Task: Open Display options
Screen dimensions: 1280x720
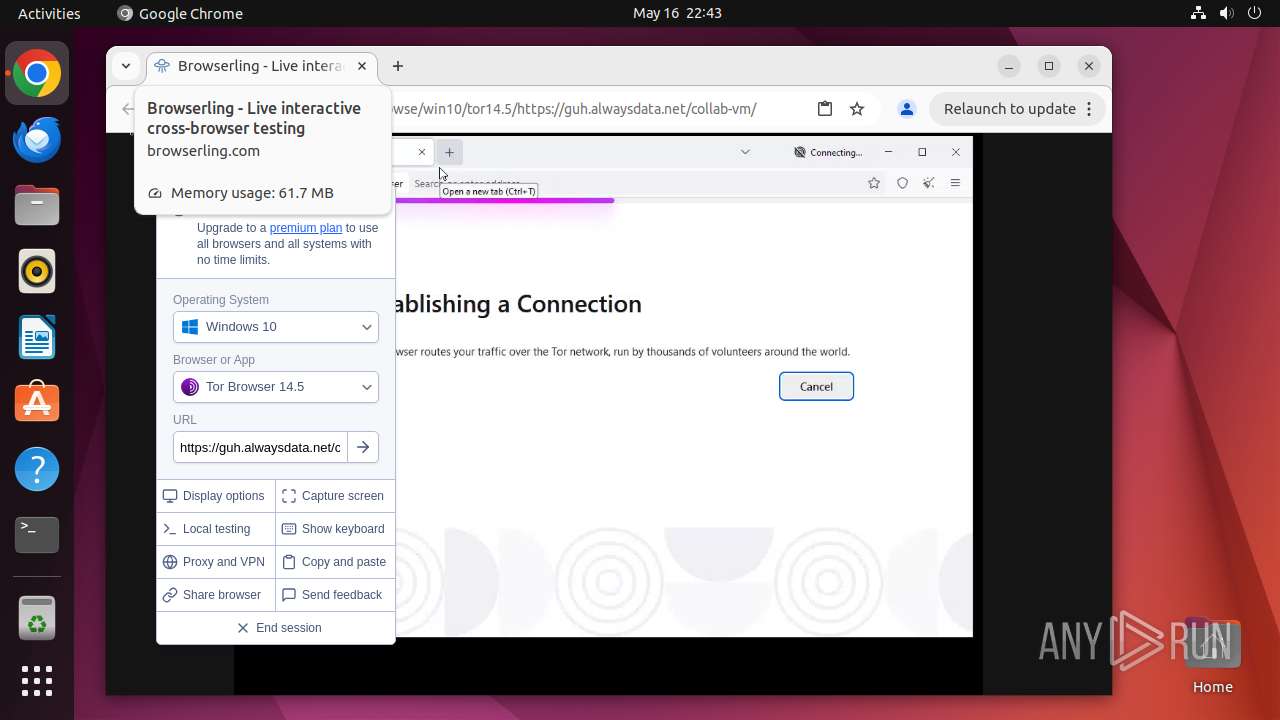Action: (x=215, y=496)
